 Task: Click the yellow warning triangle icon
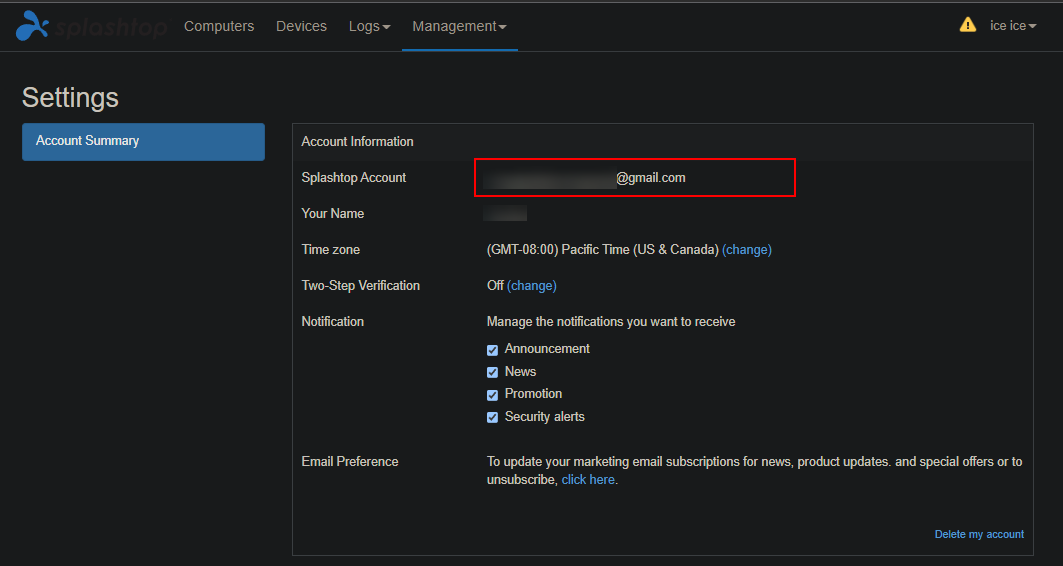pyautogui.click(x=967, y=25)
